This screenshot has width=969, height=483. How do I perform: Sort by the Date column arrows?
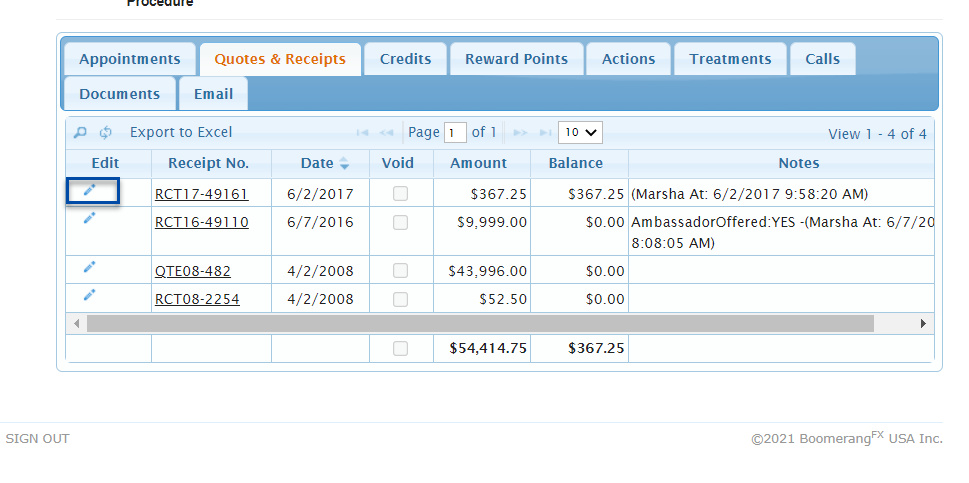345,164
